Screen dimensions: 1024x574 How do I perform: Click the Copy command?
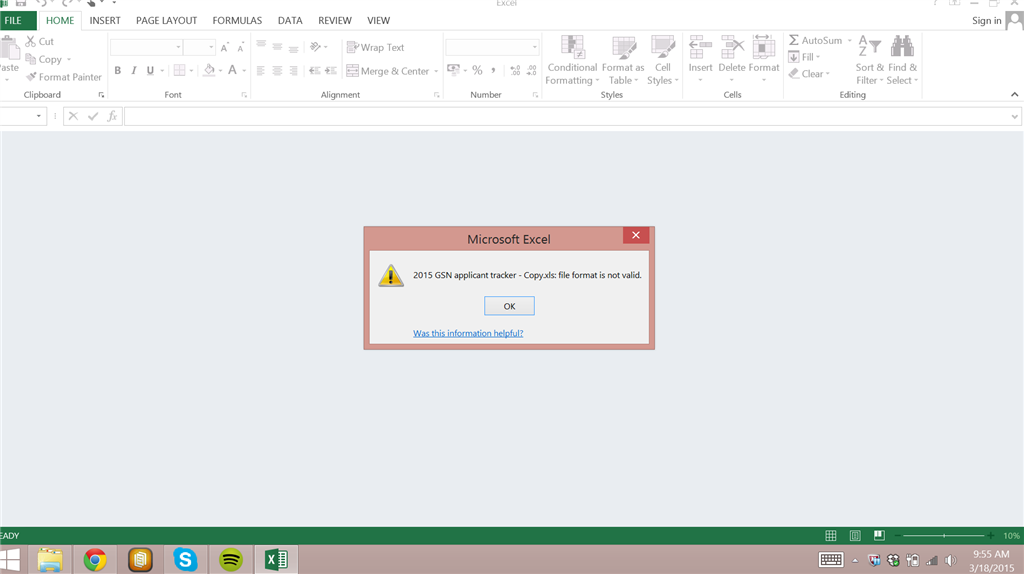(44, 59)
